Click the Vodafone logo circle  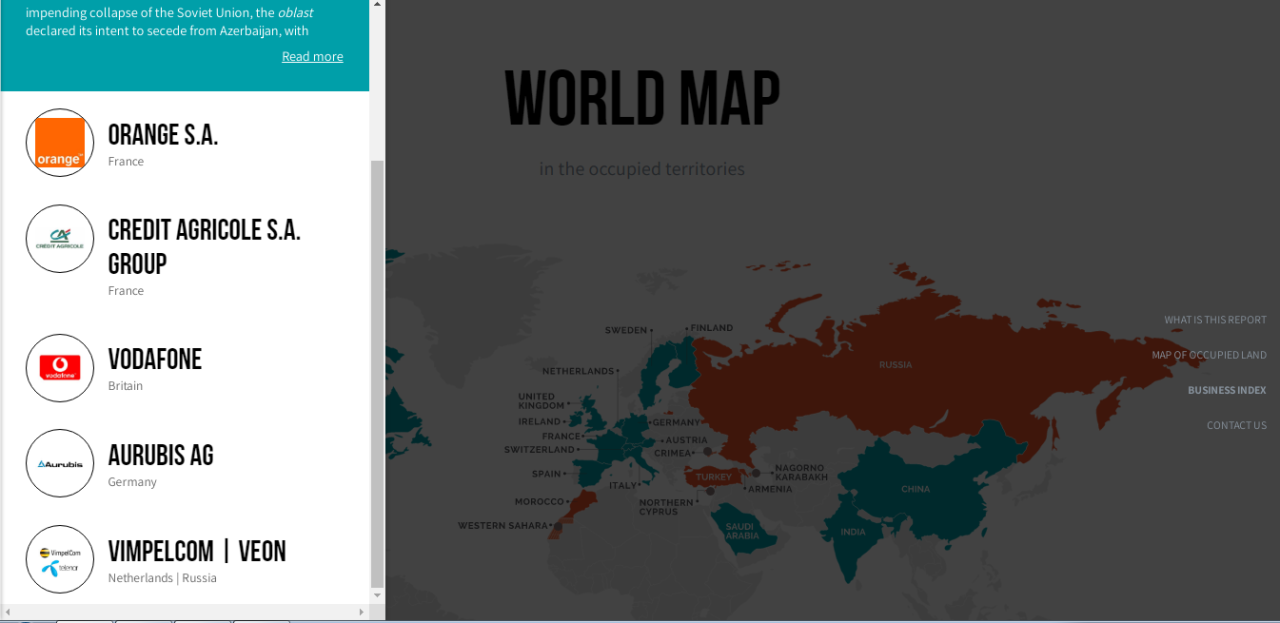60,368
